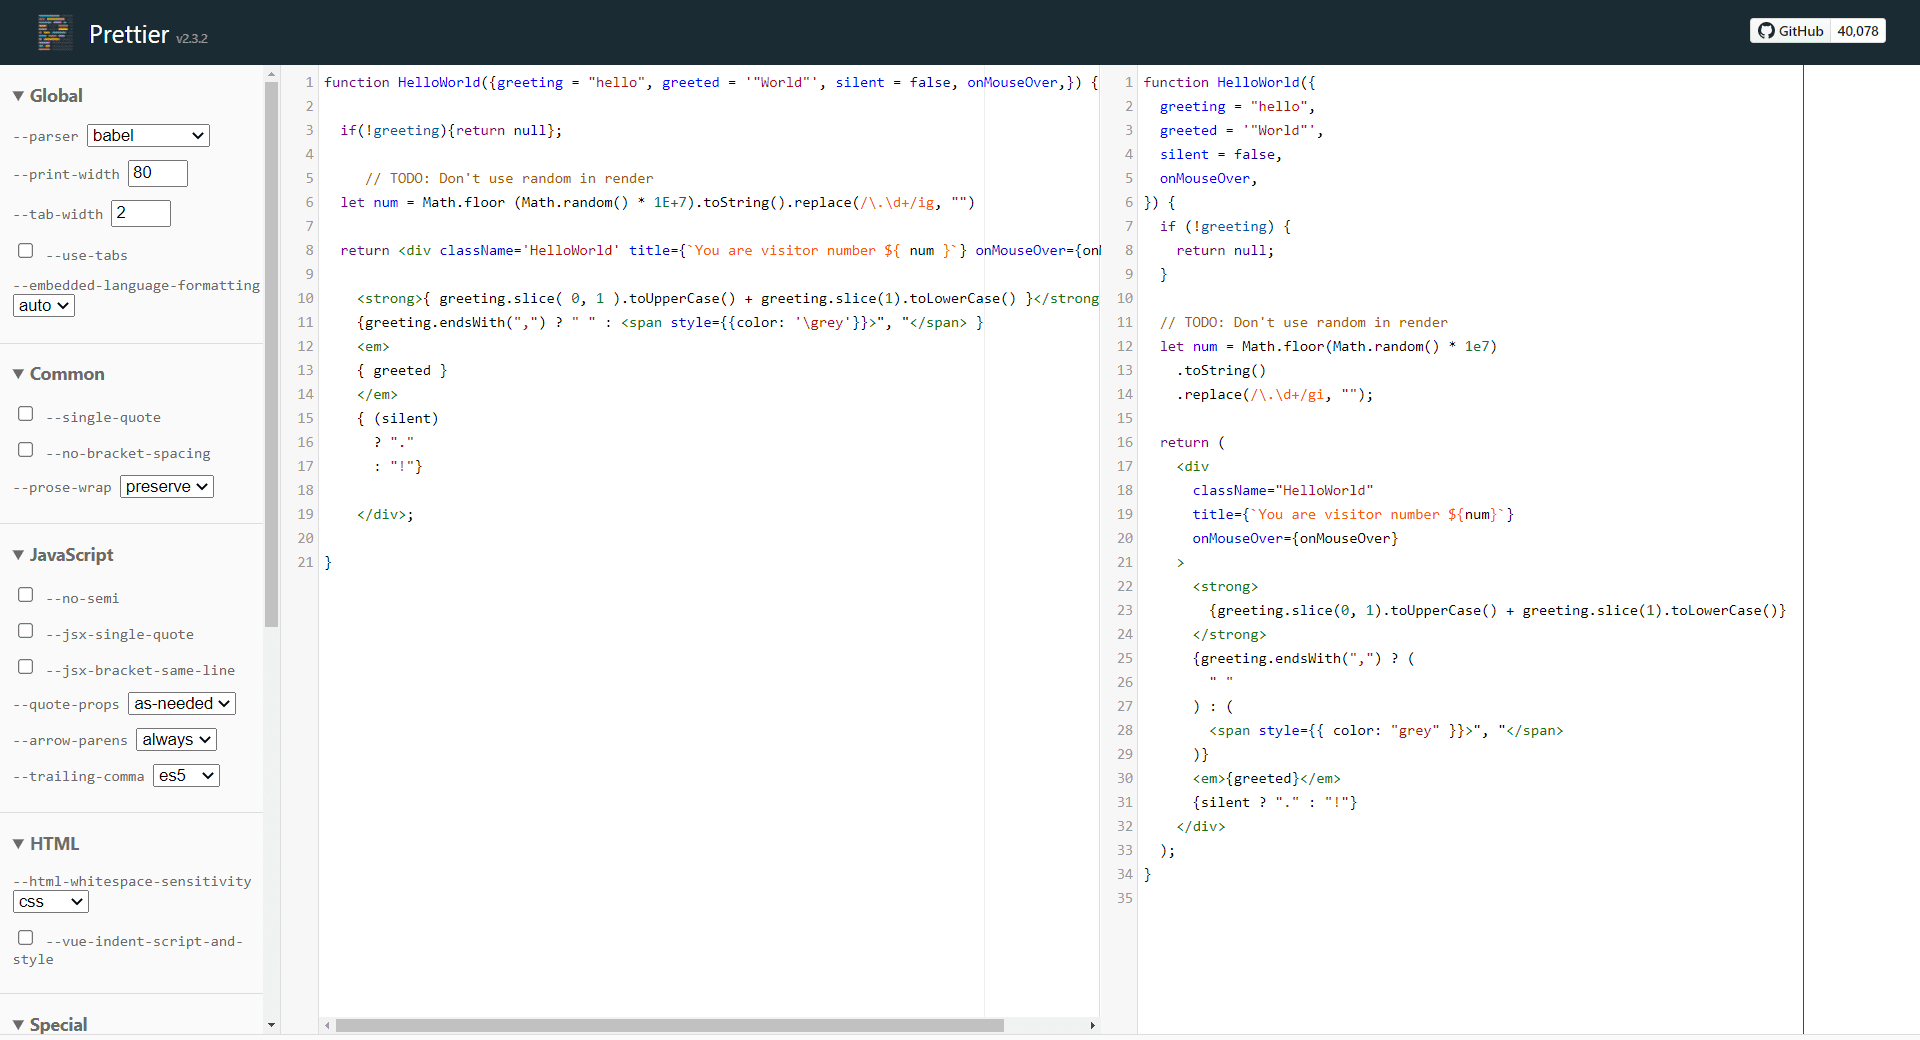Click the 40,078 GitHub star count
The height and width of the screenshot is (1040, 1920).
click(x=1858, y=31)
